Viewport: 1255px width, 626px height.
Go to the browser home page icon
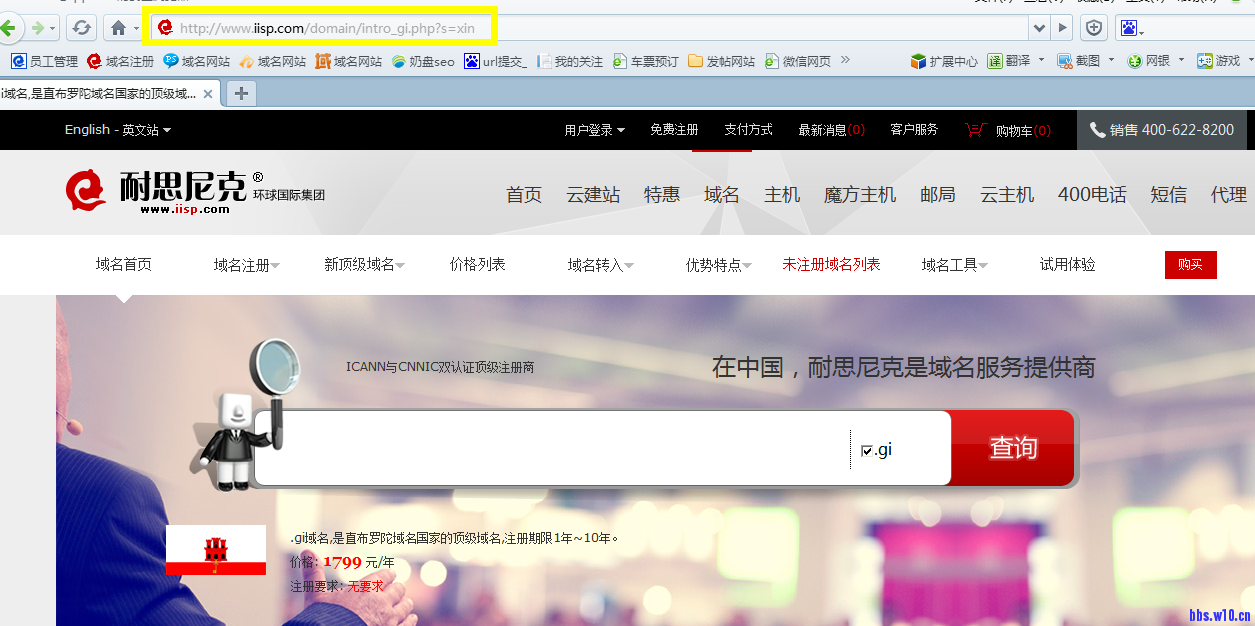pyautogui.click(x=119, y=28)
